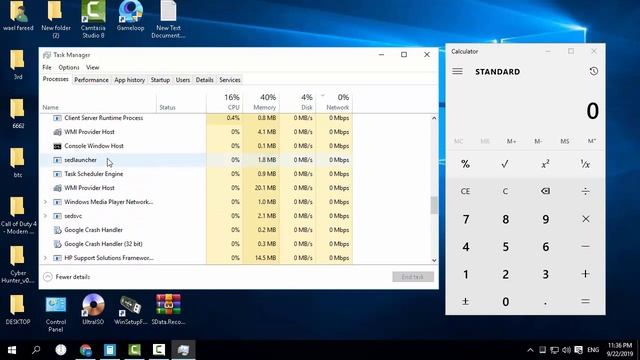Select the Task Scheduler Engine process
The width and height of the screenshot is (640, 360).
(x=196, y=174)
